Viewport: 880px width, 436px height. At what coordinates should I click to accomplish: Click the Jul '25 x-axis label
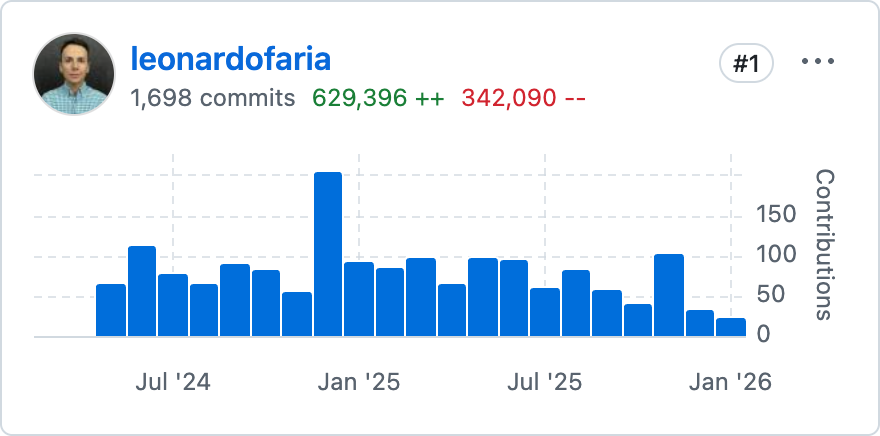point(545,382)
